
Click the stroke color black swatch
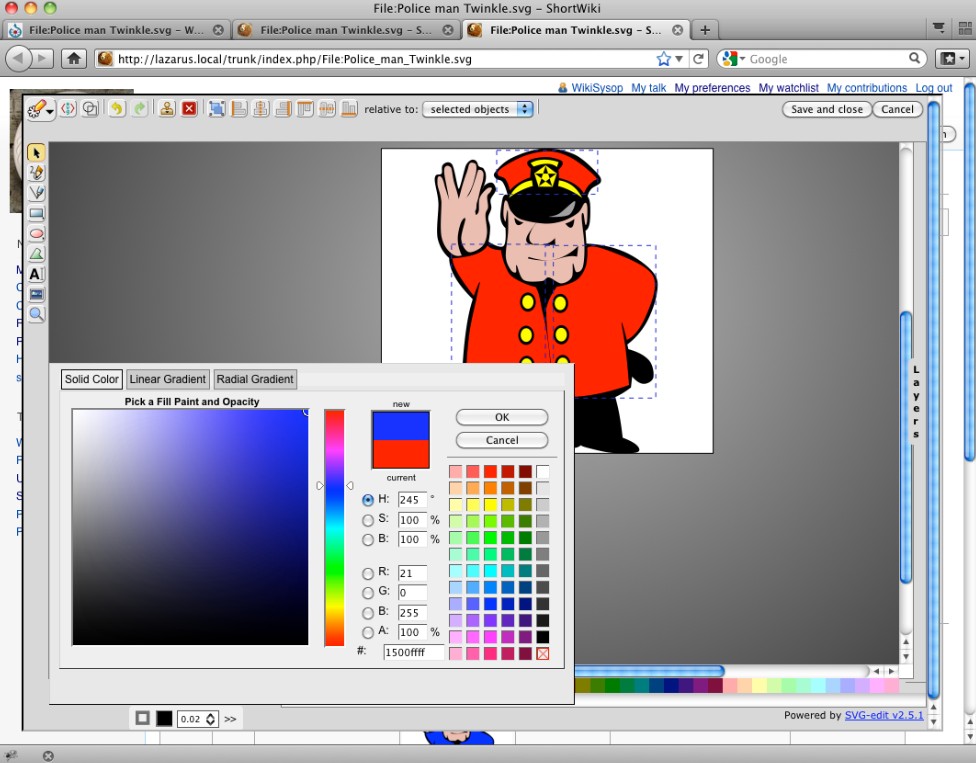pyautogui.click(x=164, y=718)
